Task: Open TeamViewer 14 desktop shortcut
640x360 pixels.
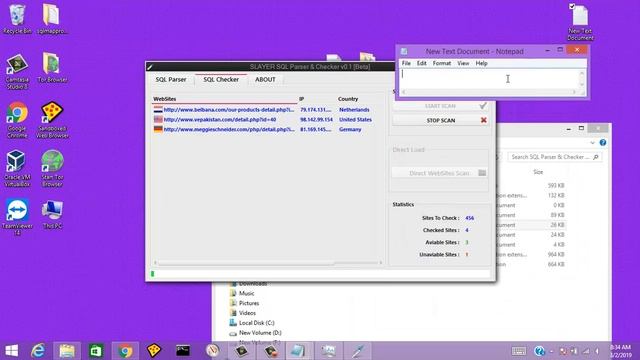Action: coord(17,217)
